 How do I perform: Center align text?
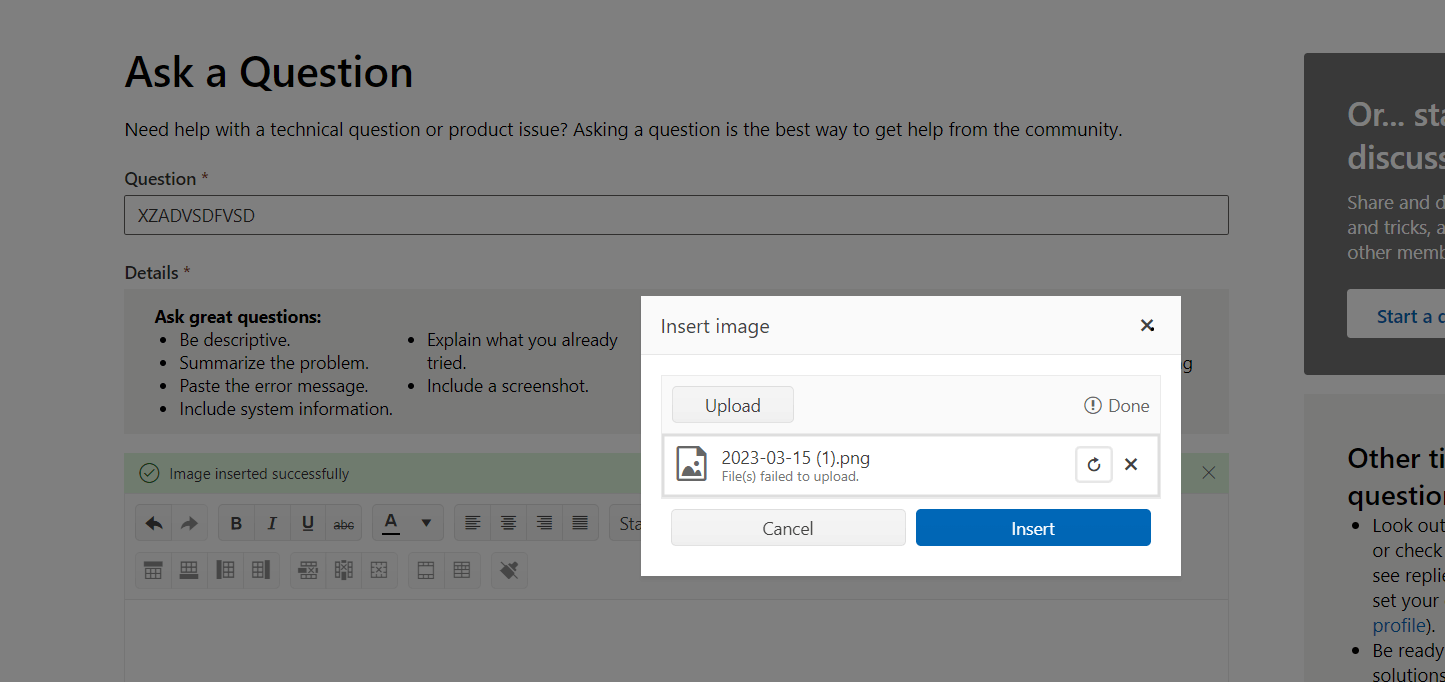point(509,523)
